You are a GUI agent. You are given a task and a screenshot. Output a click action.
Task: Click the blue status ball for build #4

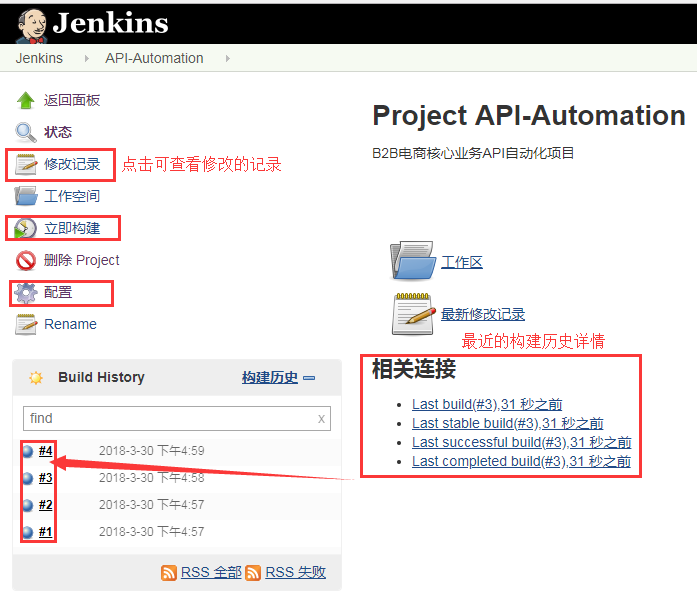28,452
